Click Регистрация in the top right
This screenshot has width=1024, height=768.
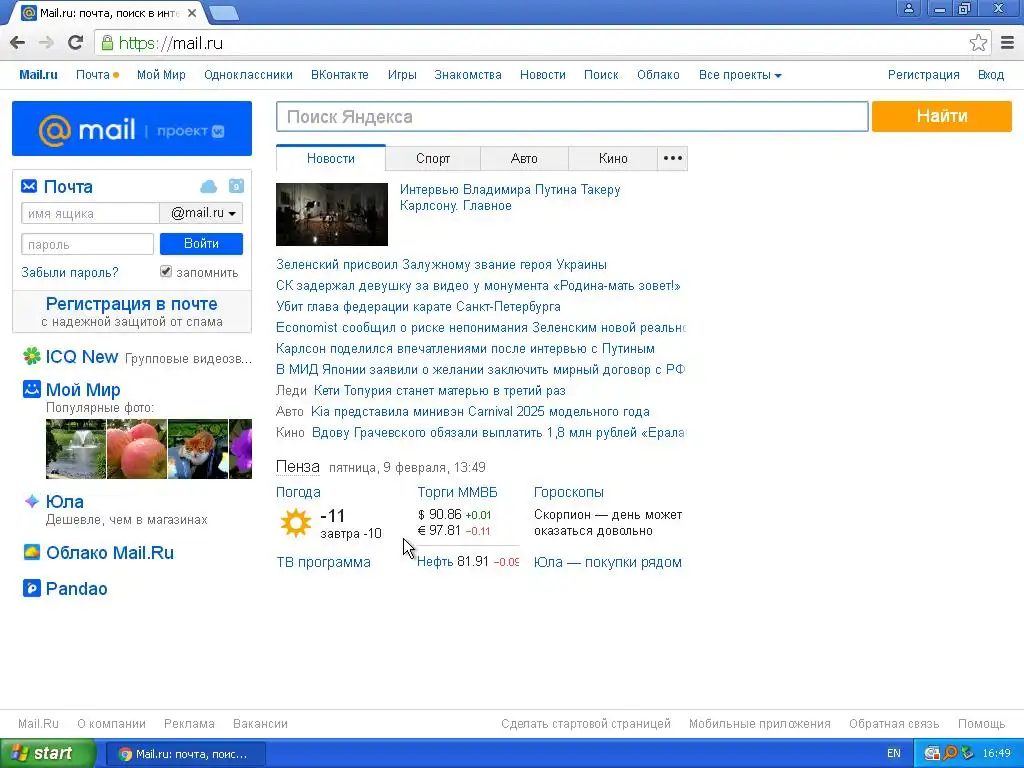click(x=923, y=75)
